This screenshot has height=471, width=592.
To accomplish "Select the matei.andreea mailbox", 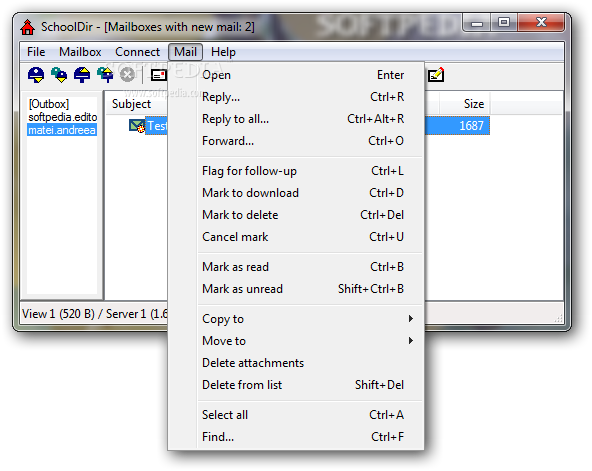I will [x=62, y=130].
